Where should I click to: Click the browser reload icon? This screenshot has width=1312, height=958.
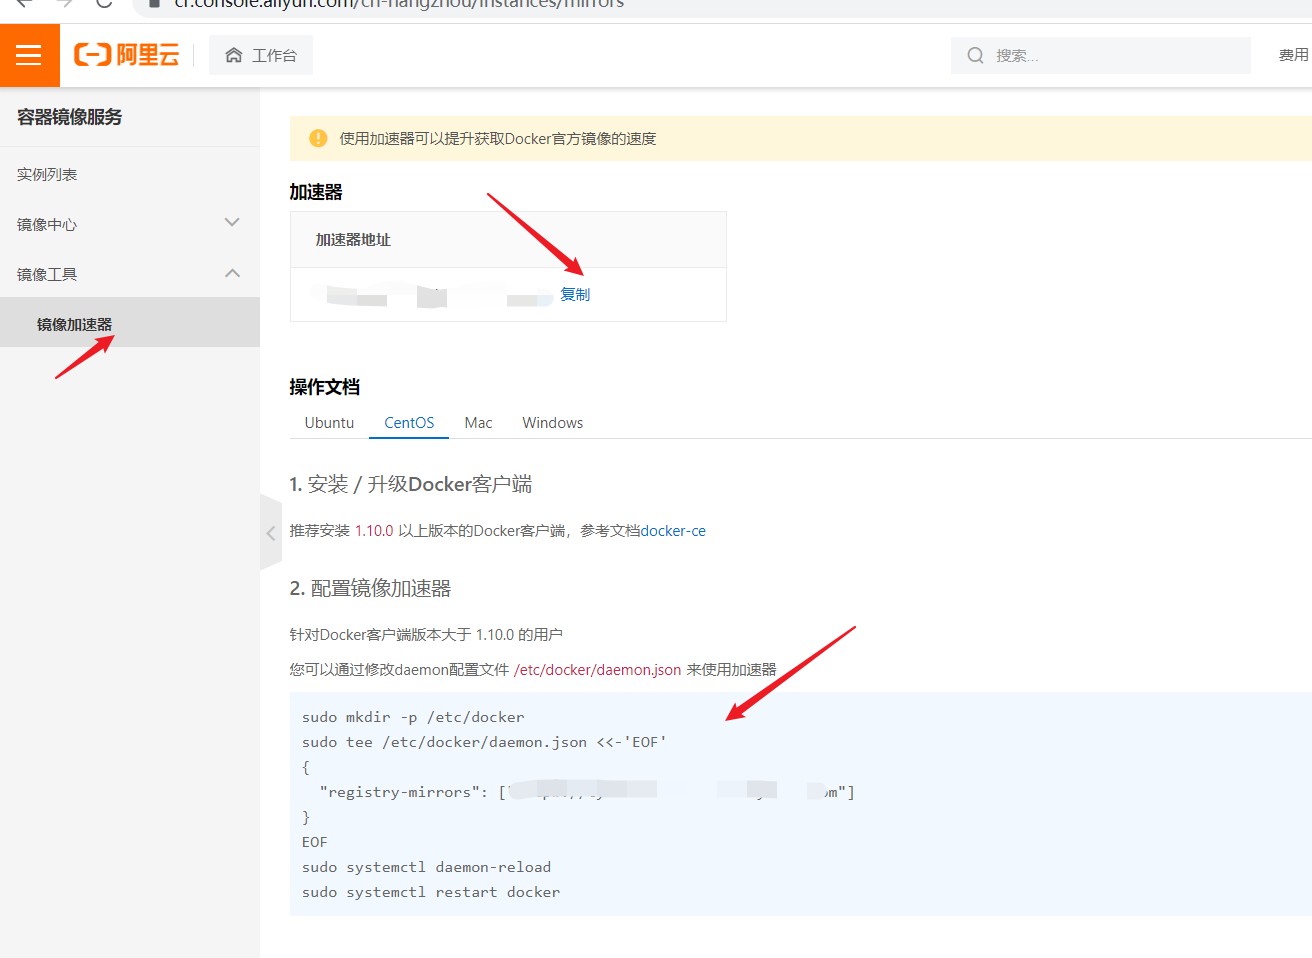pyautogui.click(x=104, y=4)
